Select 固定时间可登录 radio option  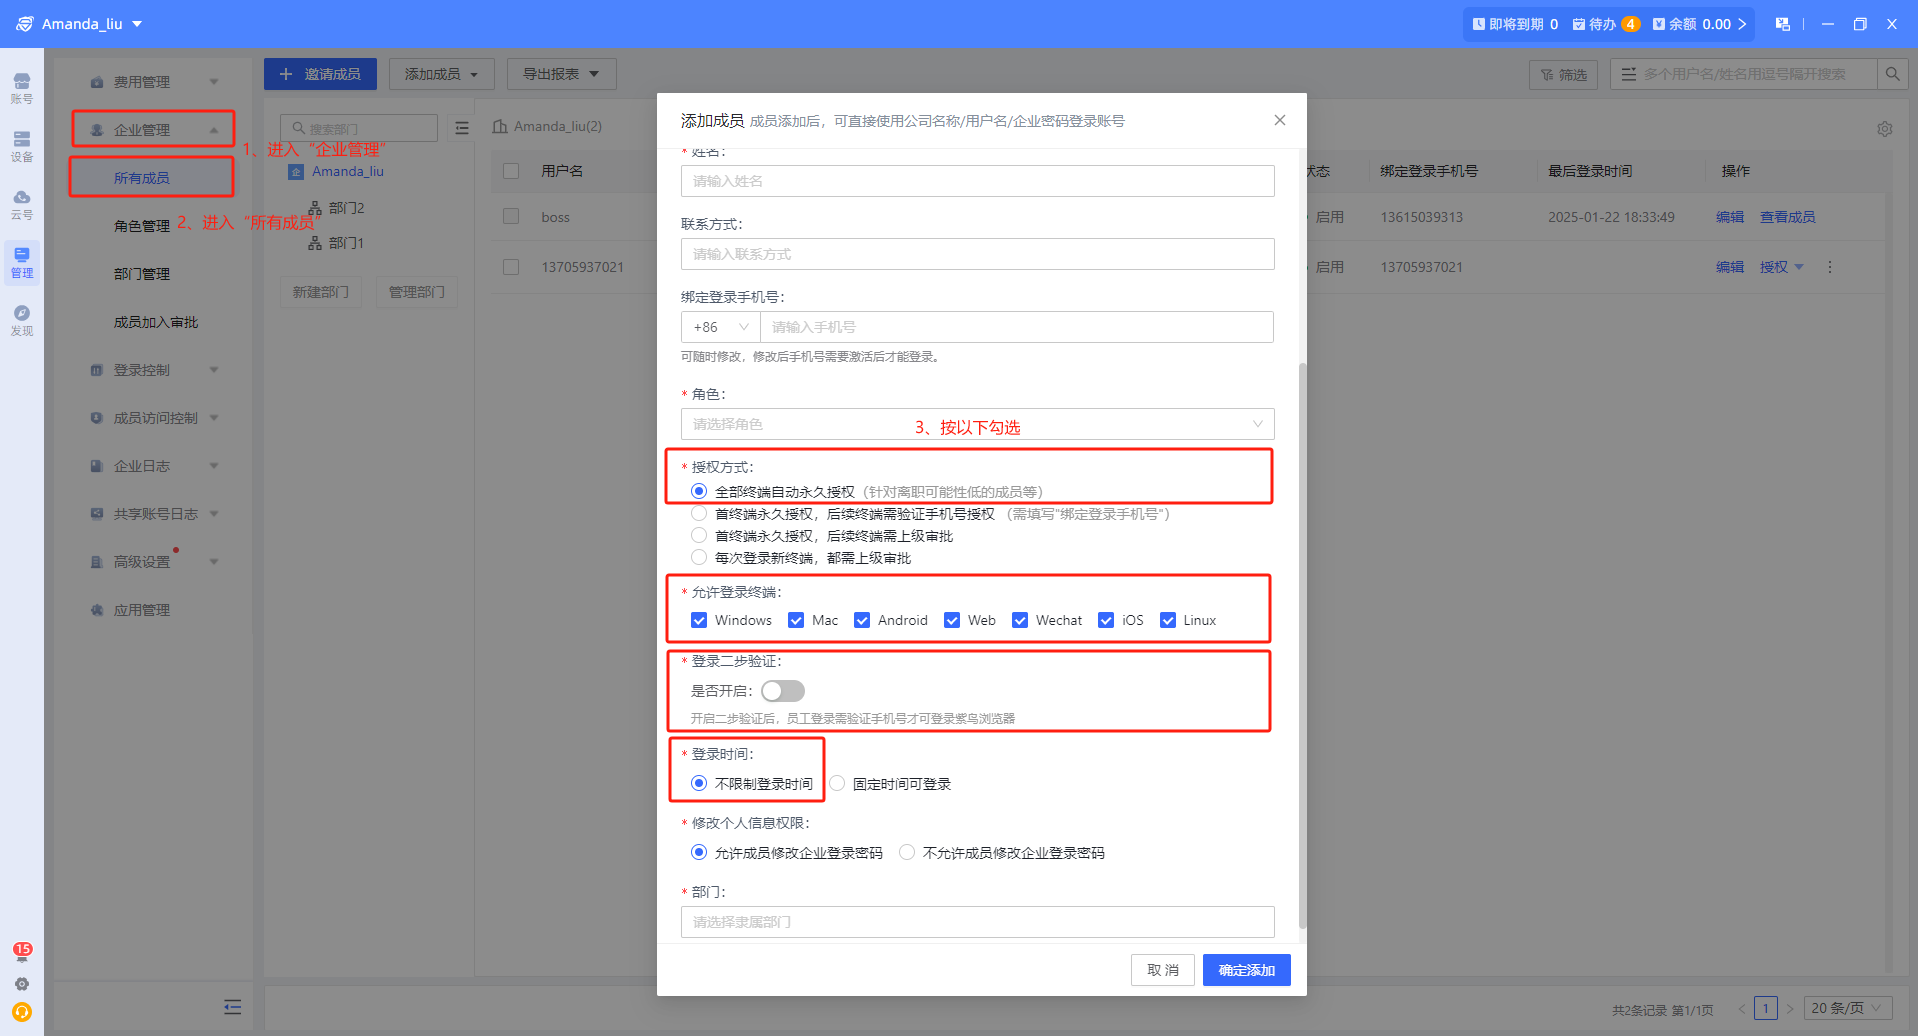tap(837, 783)
